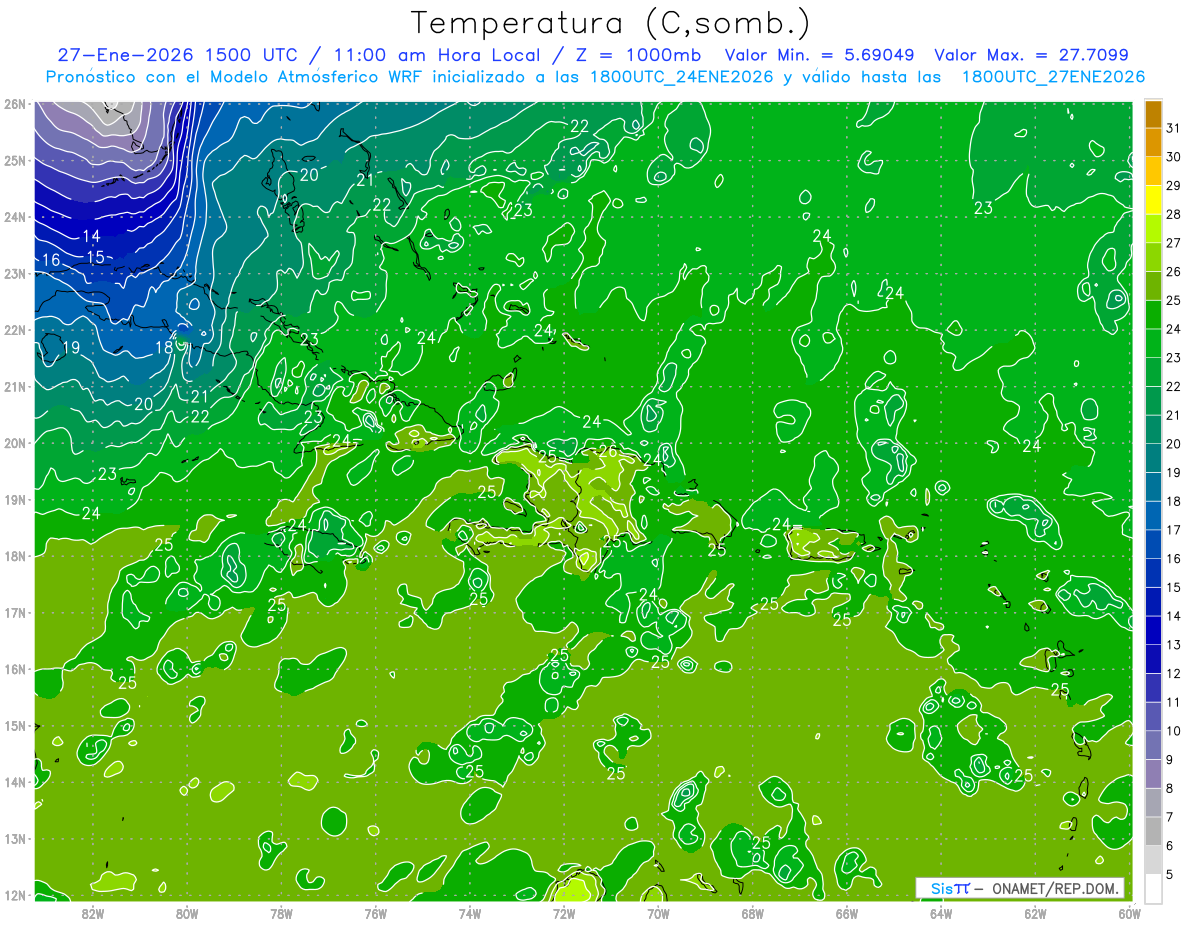
Task: Click the '13N' latitude axis label
Action: tap(14, 838)
